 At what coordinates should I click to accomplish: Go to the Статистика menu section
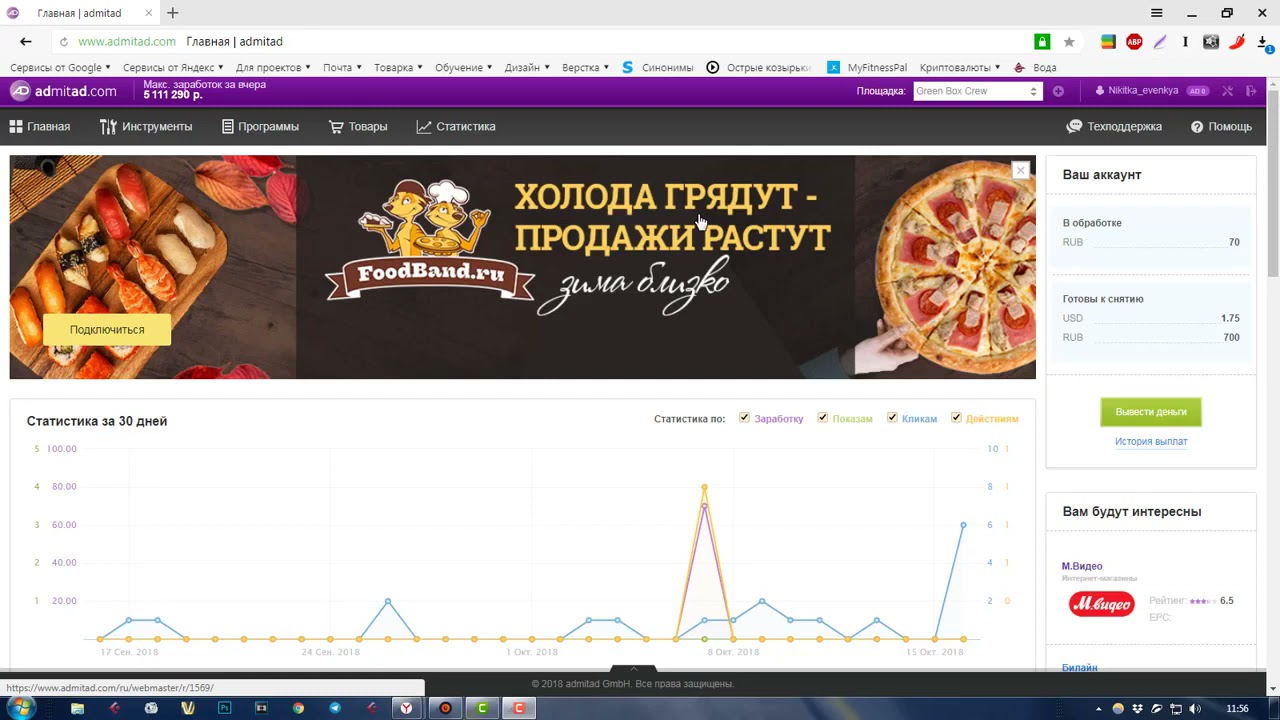(456, 127)
